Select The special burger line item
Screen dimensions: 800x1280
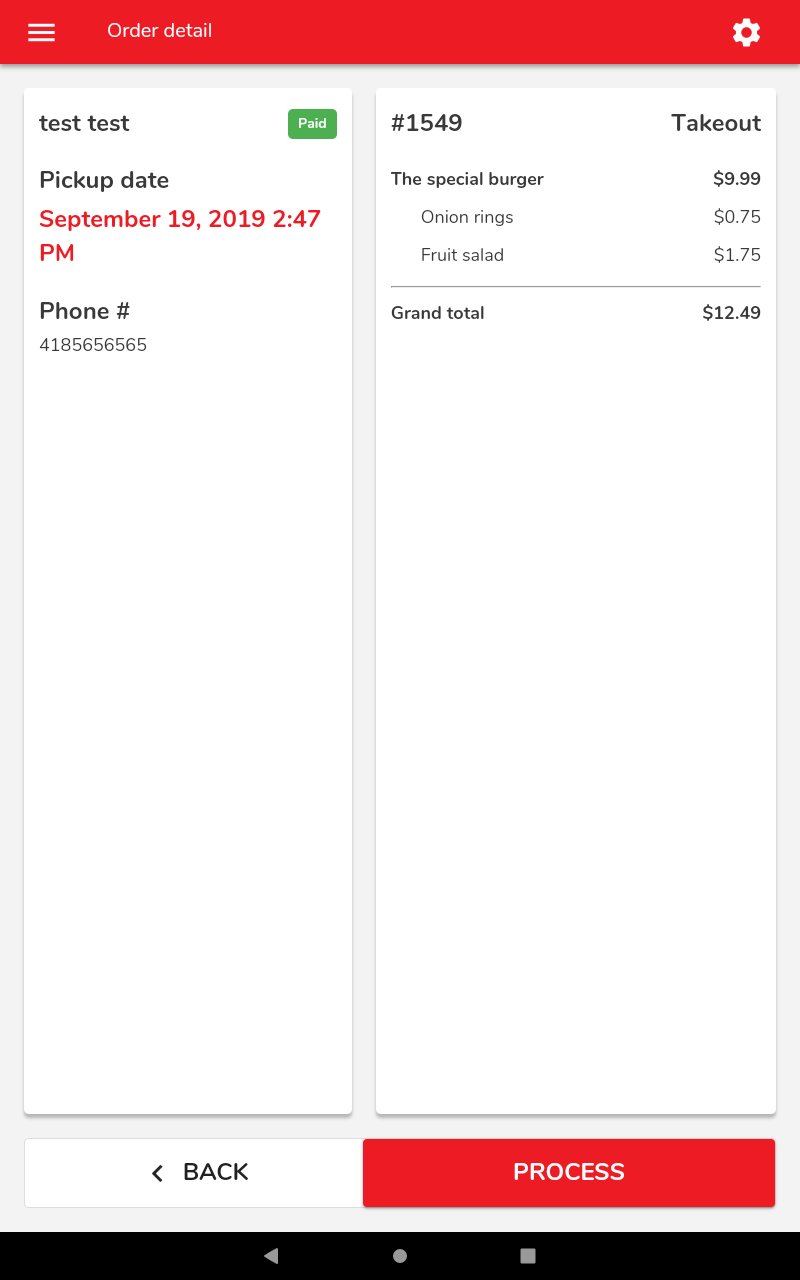pos(467,179)
